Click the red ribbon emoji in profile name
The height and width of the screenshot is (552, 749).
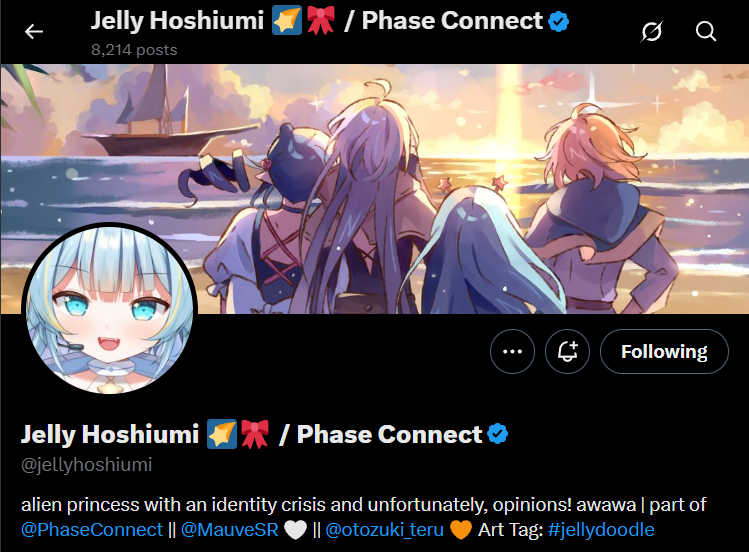(x=255, y=434)
